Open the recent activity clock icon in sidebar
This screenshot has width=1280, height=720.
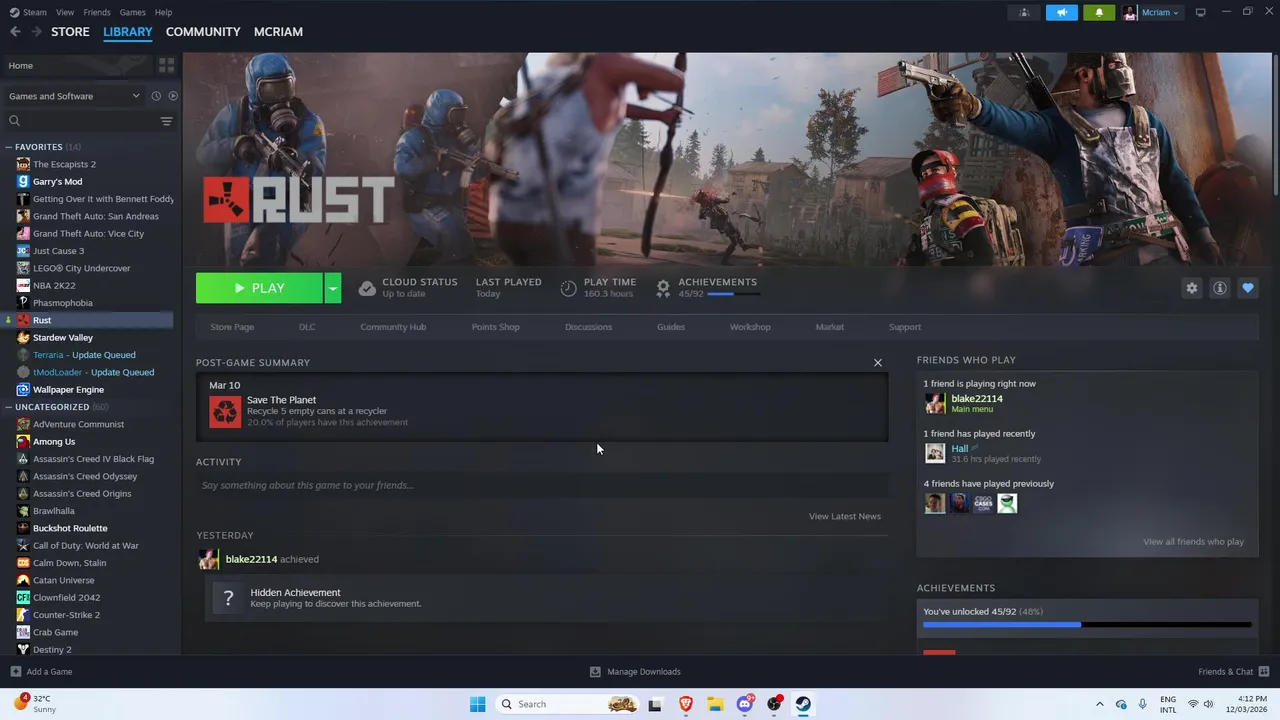pyautogui.click(x=156, y=96)
